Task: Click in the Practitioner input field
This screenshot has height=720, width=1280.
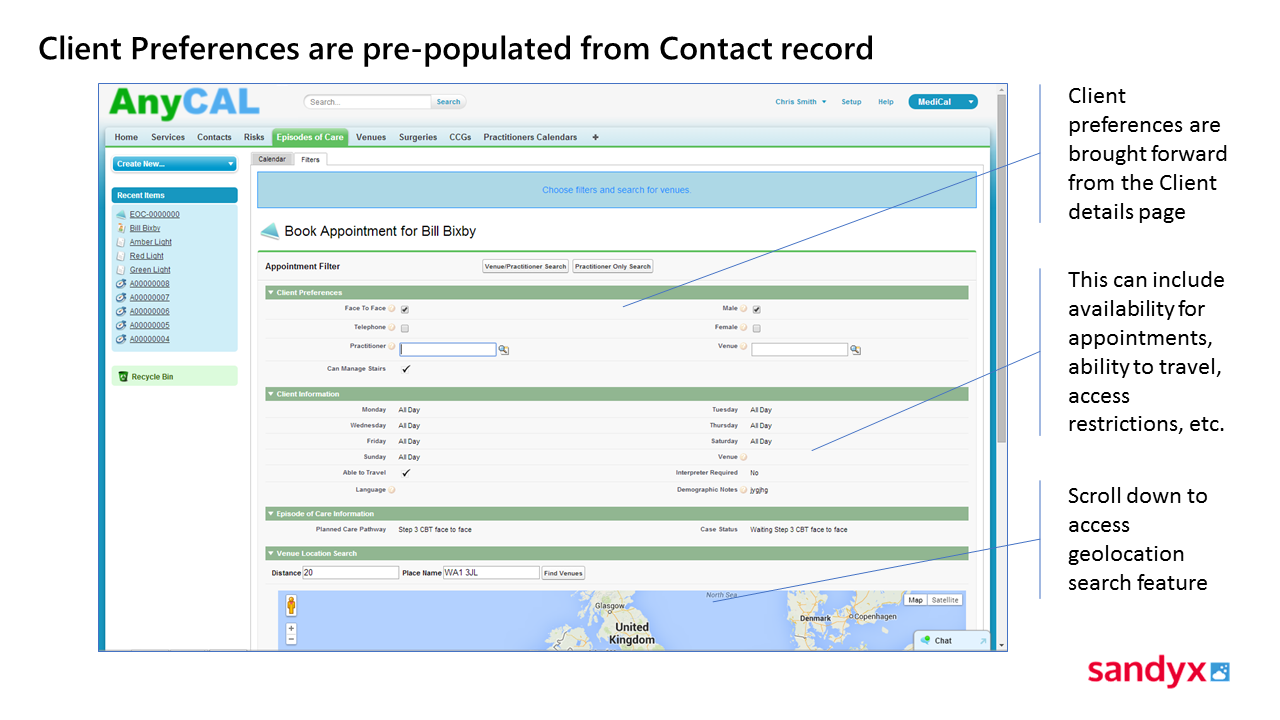Action: tap(448, 350)
